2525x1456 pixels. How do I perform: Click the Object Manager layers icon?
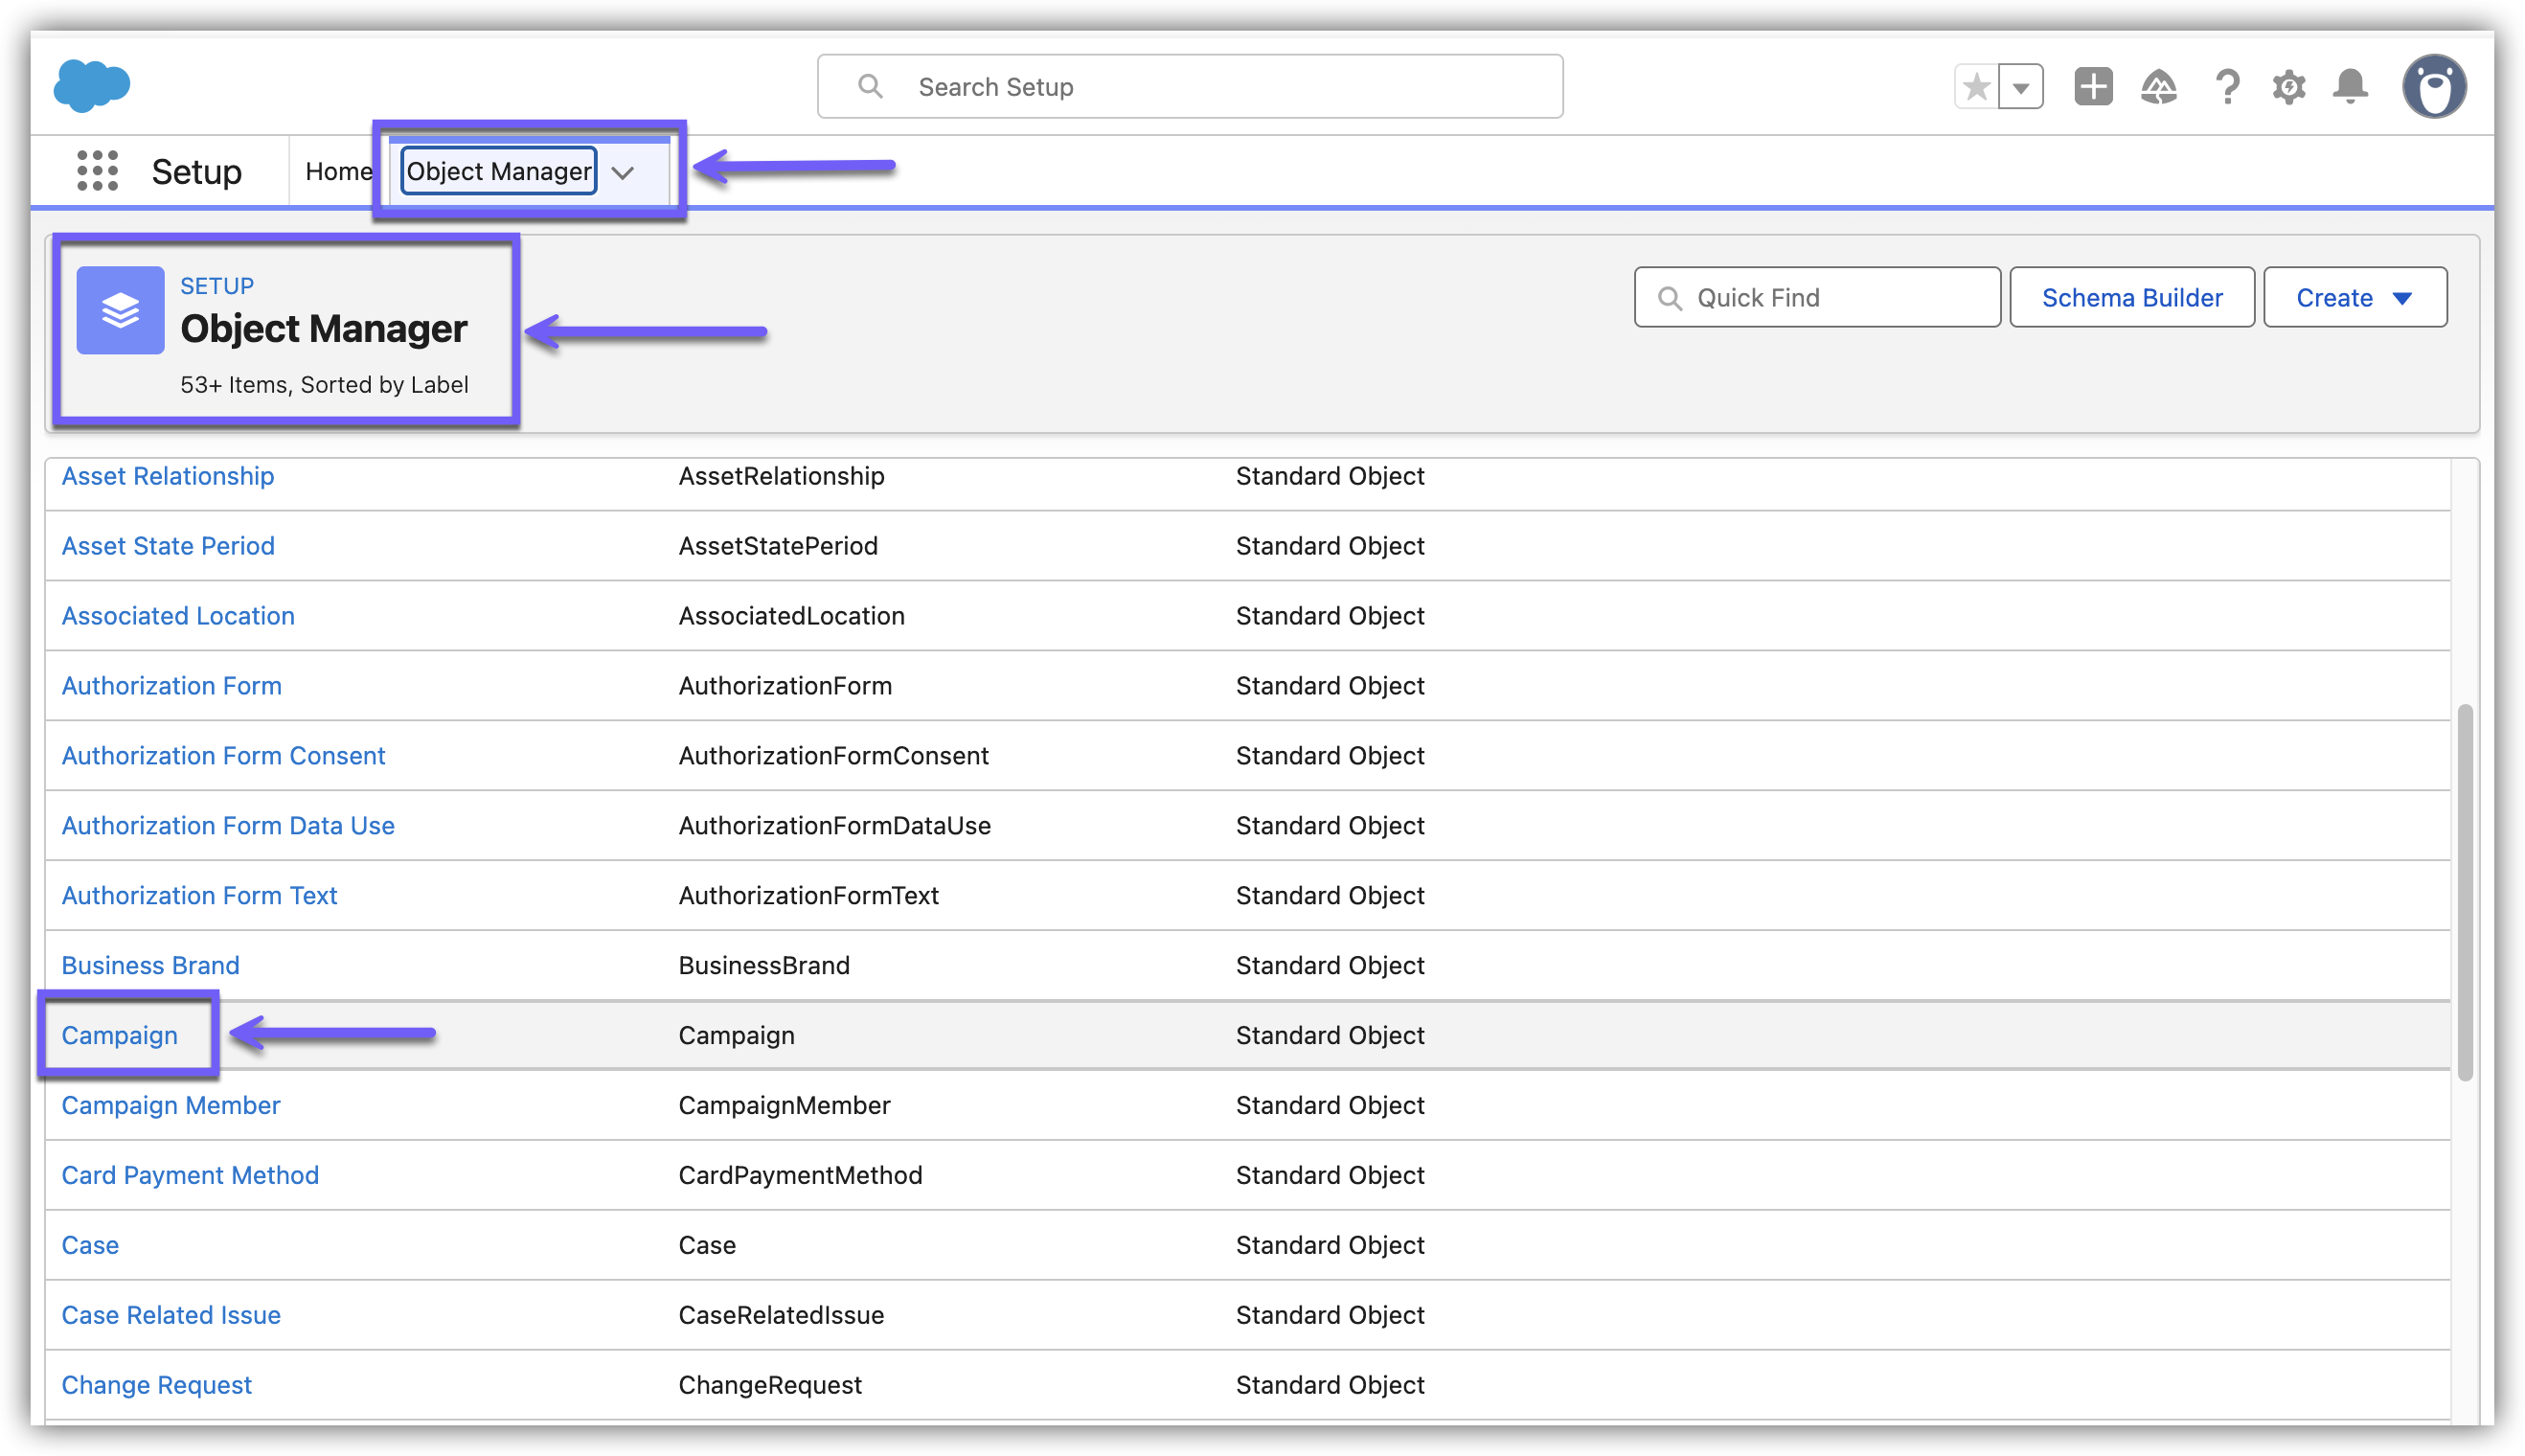click(120, 310)
